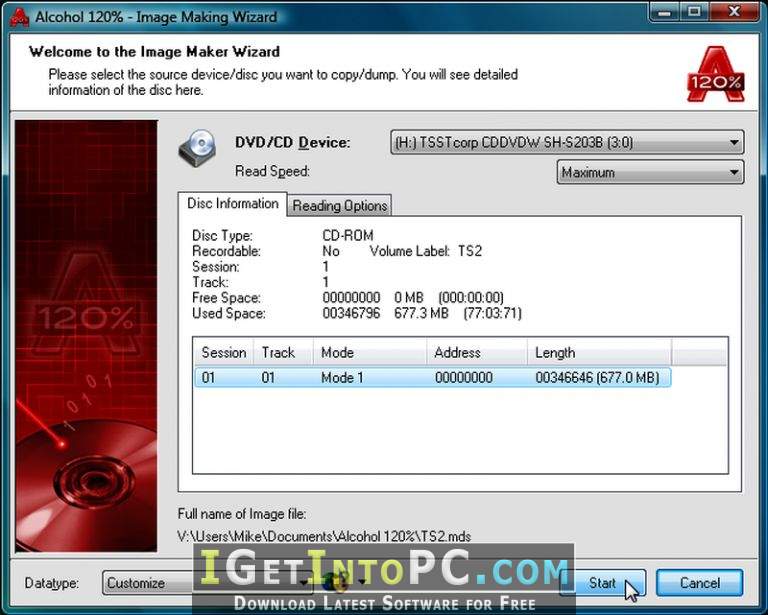The height and width of the screenshot is (615, 768).
Task: Click the Address column header
Action: [x=458, y=353]
